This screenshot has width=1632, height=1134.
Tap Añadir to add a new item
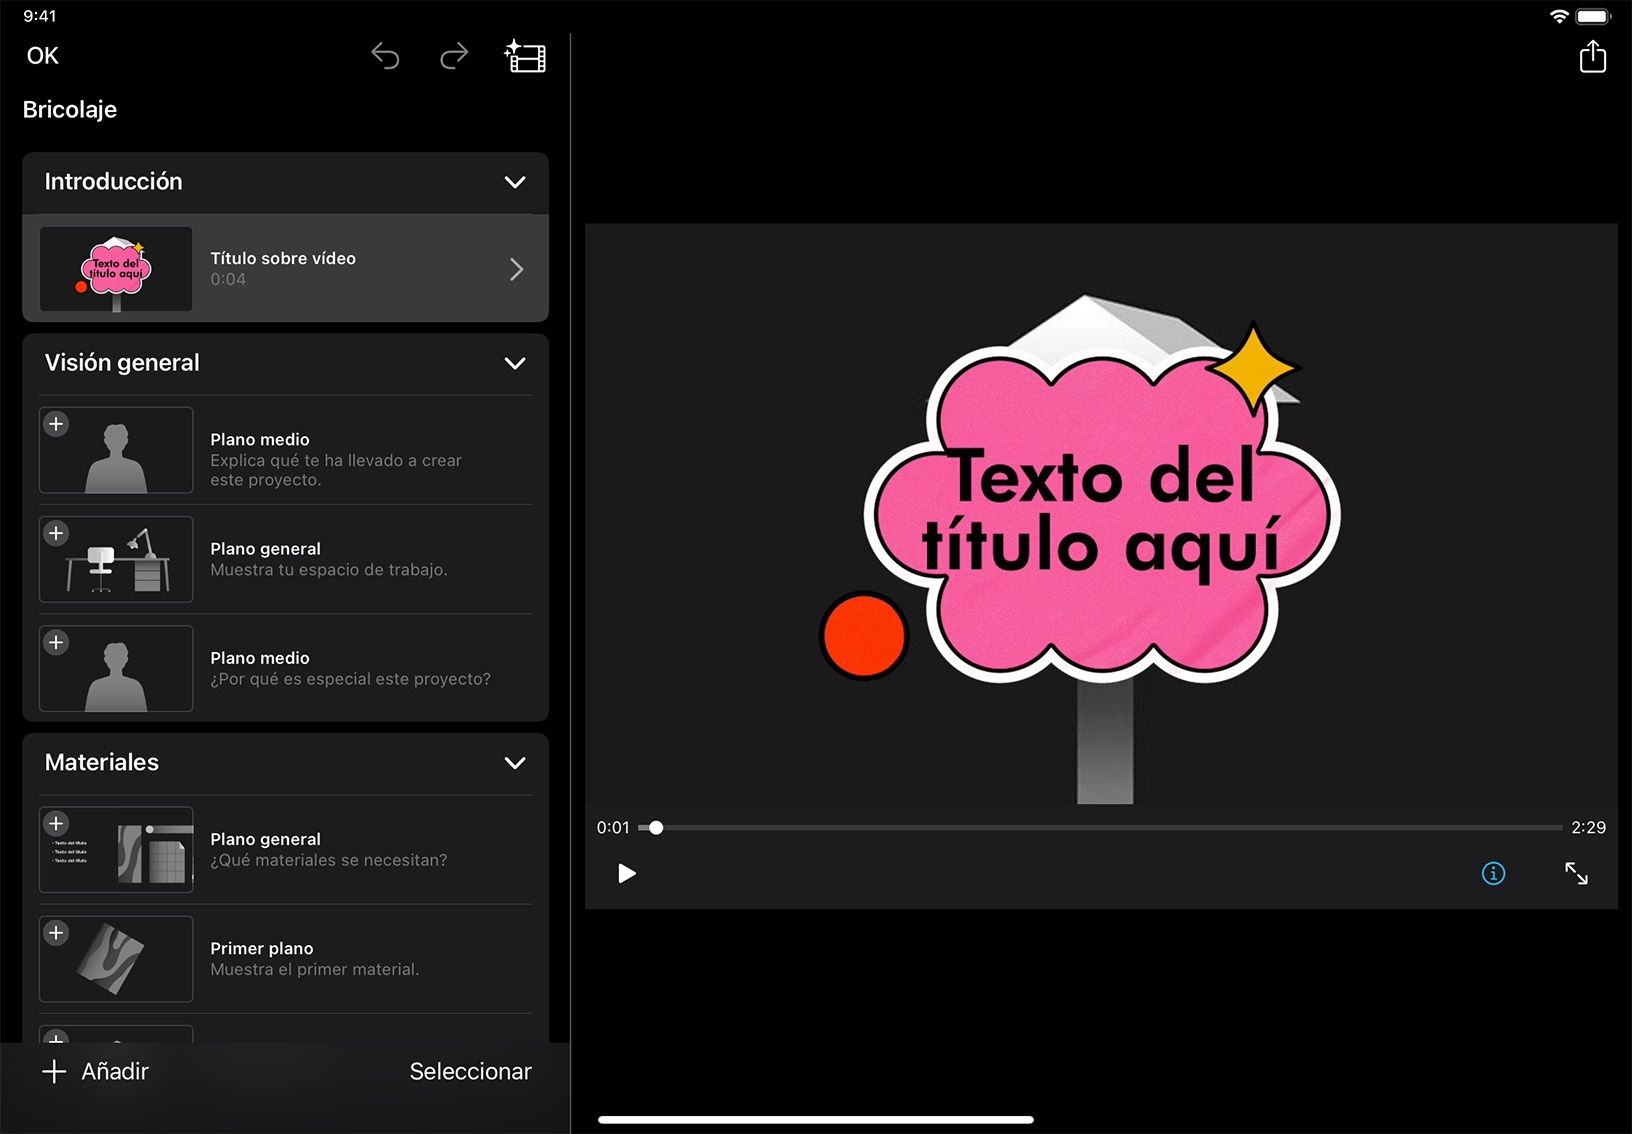tap(95, 1072)
